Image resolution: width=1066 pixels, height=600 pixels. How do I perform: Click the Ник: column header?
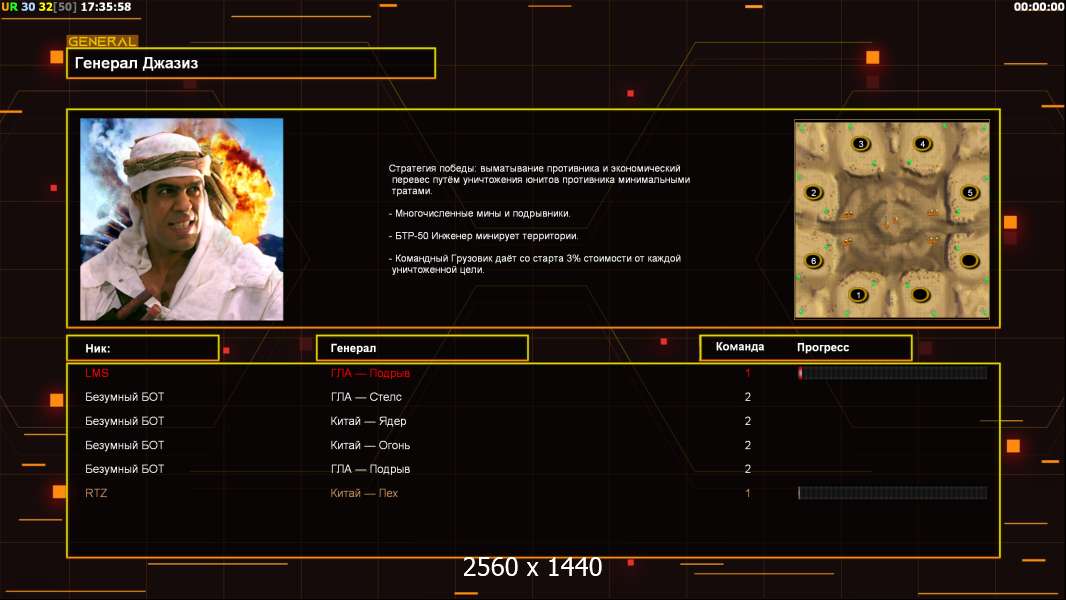[x=142, y=348]
